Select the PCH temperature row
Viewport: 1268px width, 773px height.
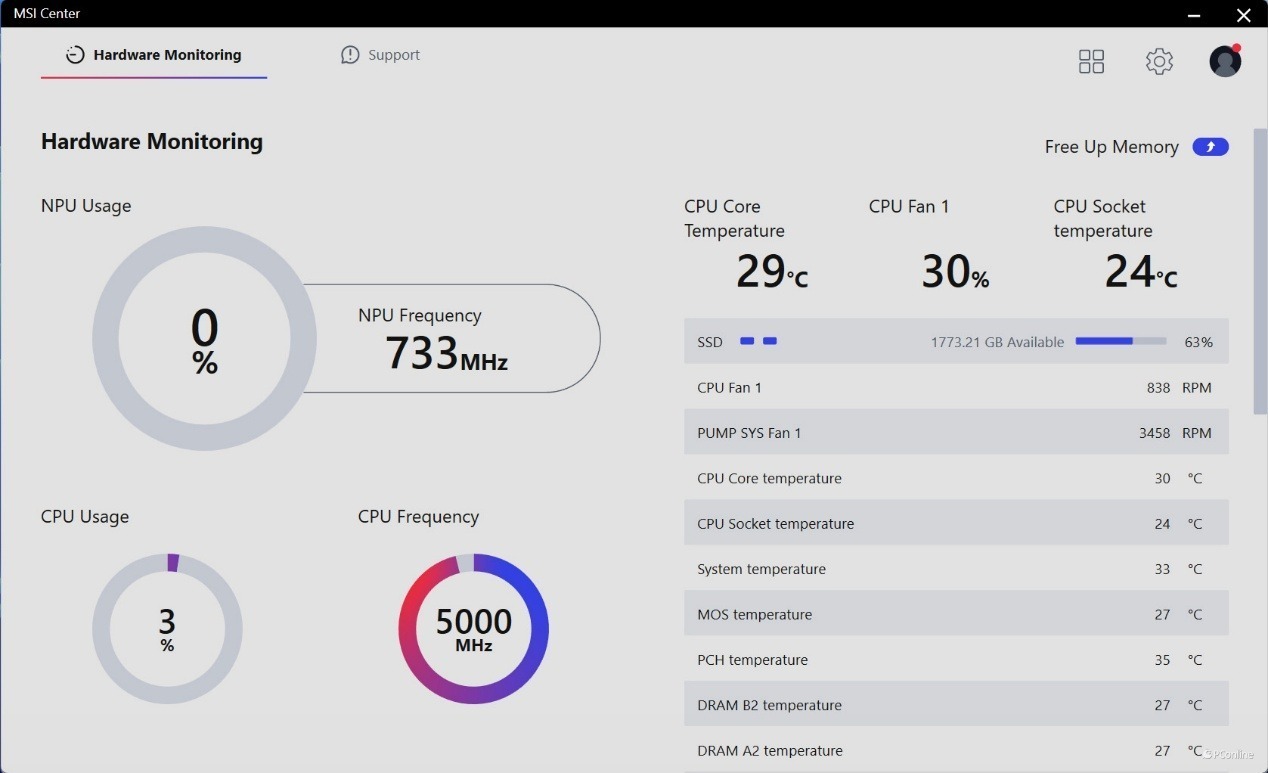pos(955,660)
